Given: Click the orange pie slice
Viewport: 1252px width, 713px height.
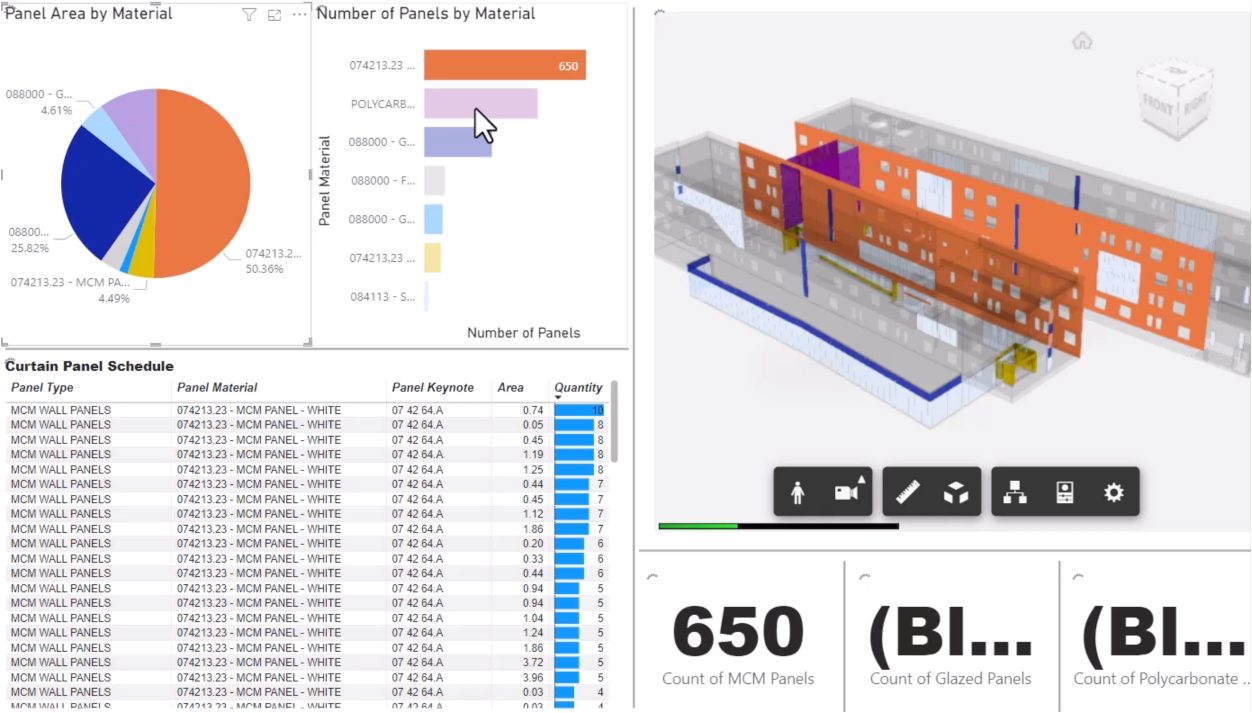Looking at the screenshot, I should pos(205,180).
